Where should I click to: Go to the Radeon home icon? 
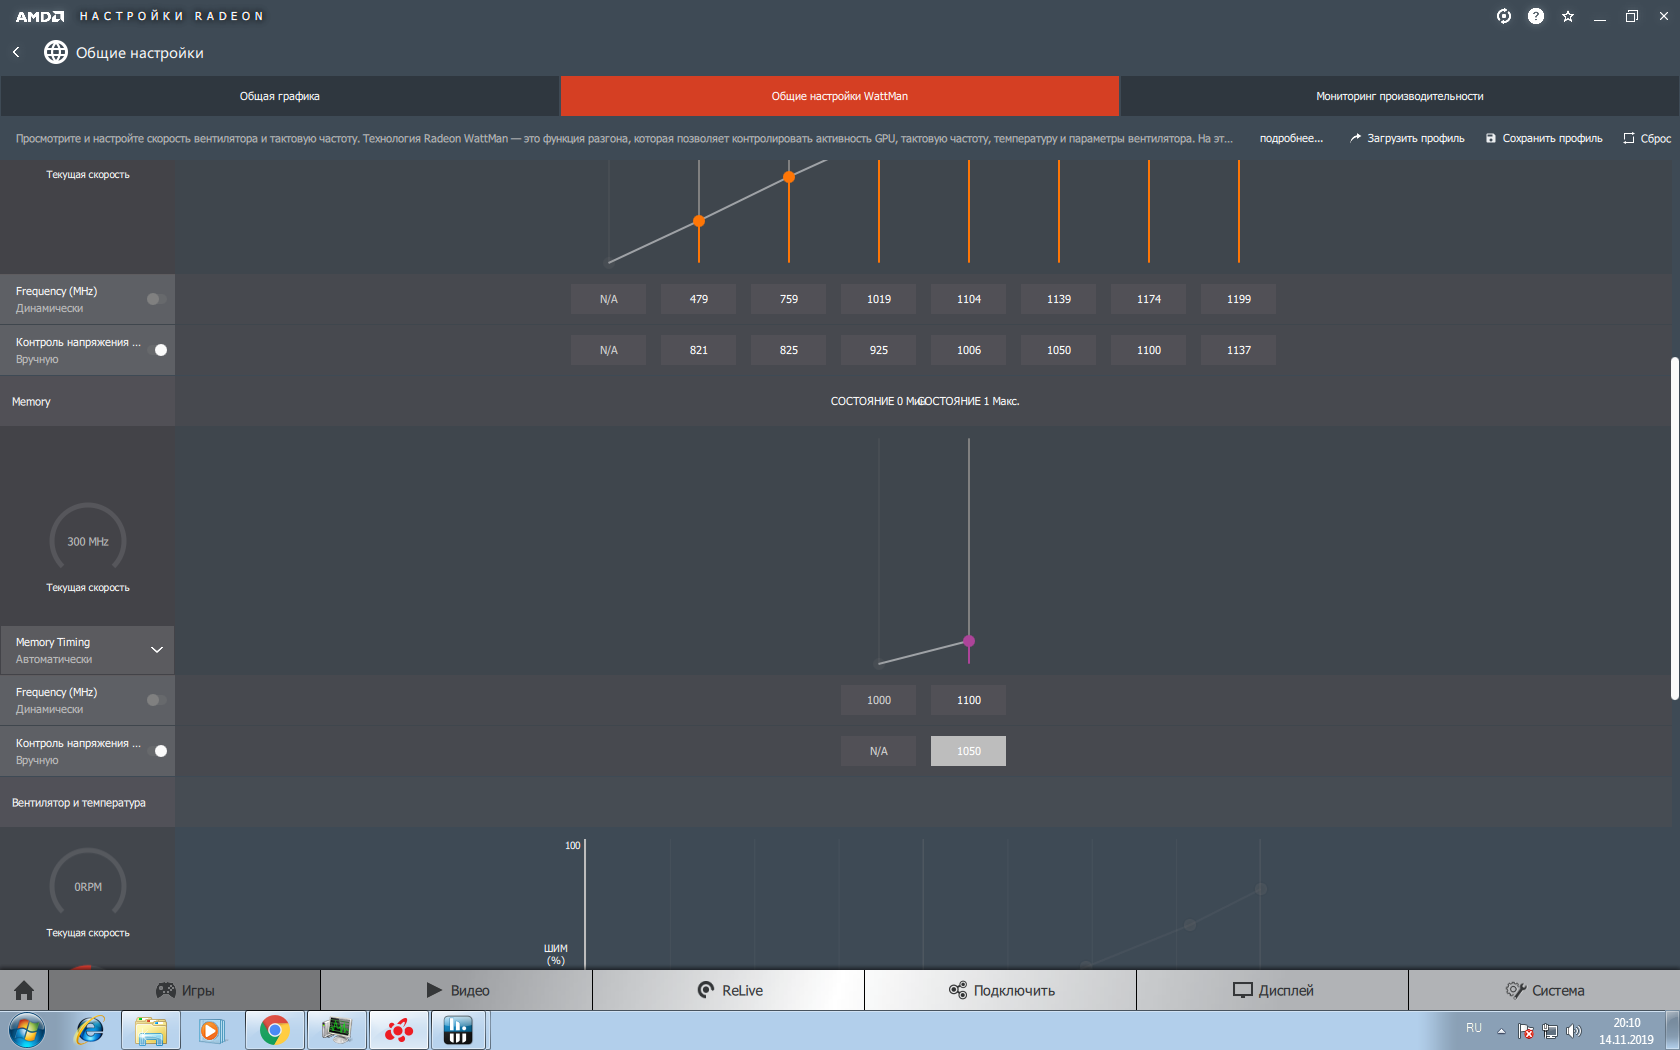pyautogui.click(x=24, y=990)
